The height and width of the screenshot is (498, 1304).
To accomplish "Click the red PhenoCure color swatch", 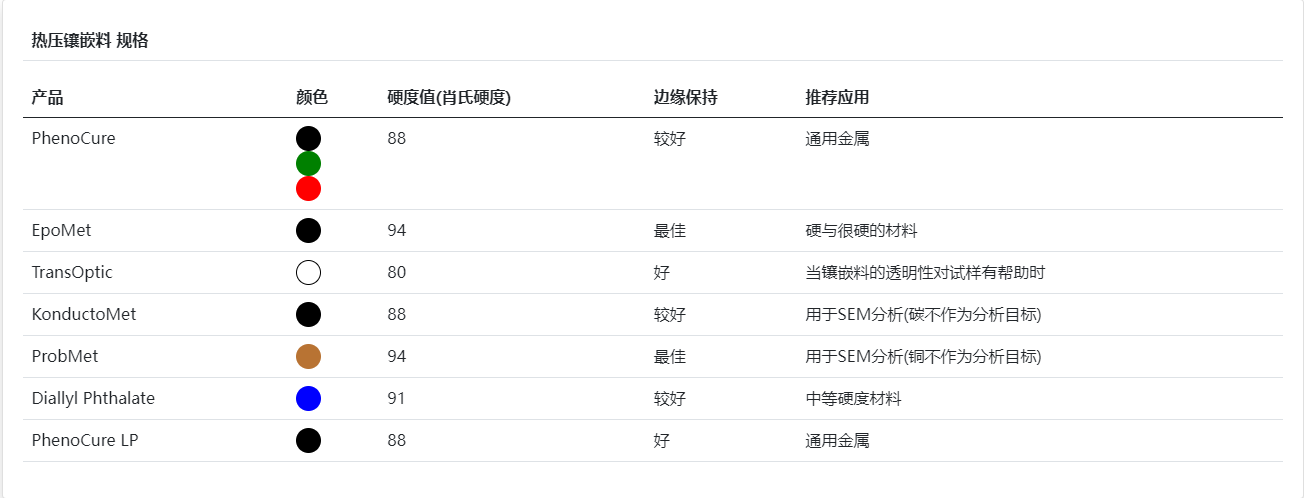I will coord(308,188).
